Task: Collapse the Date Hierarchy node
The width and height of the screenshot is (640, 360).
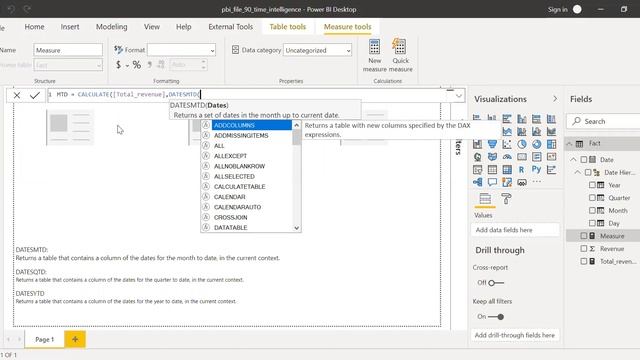Action: click(578, 172)
